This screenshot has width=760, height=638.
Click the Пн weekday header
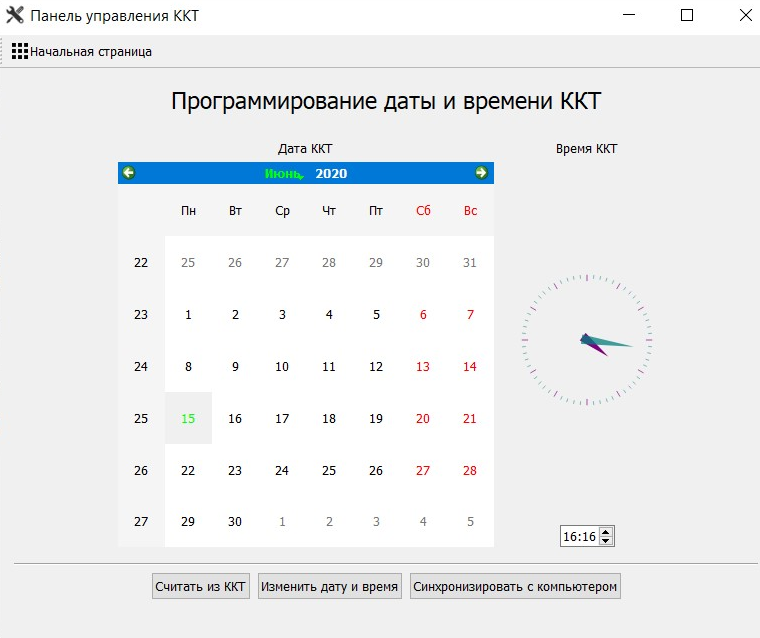[x=189, y=211]
